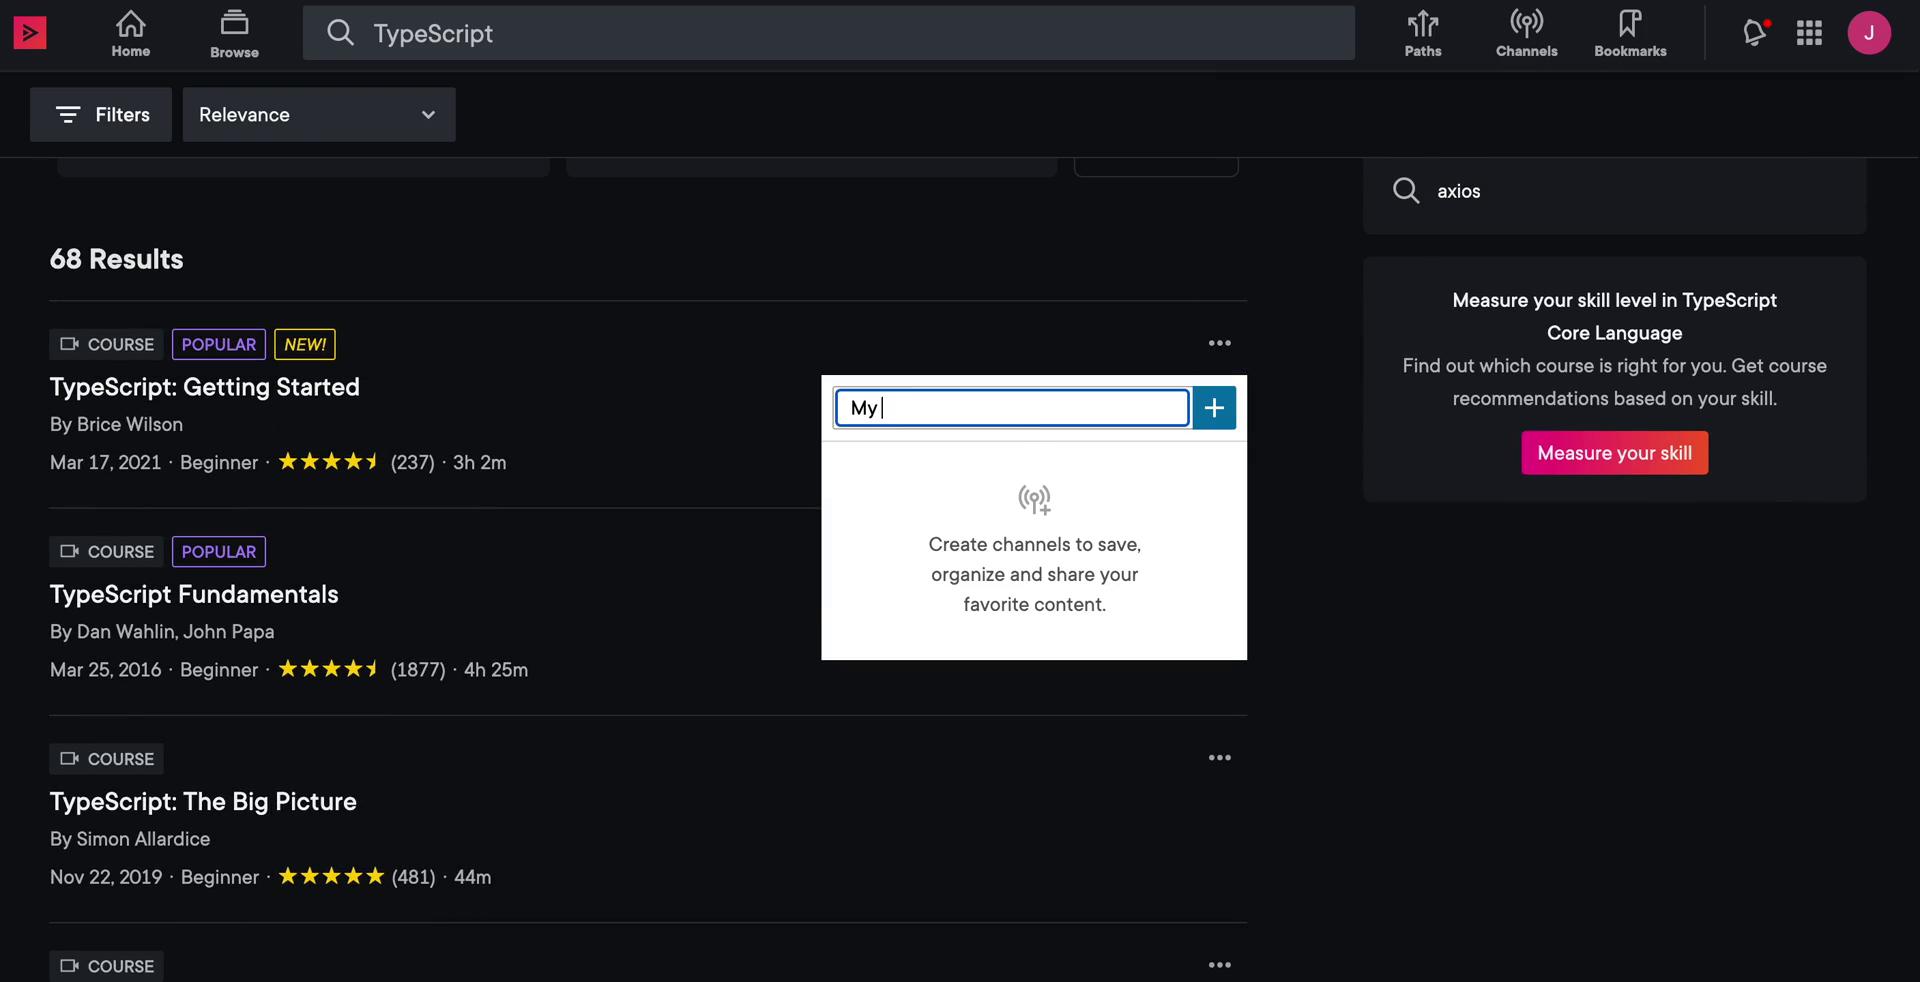Open notifications bell

pyautogui.click(x=1755, y=33)
